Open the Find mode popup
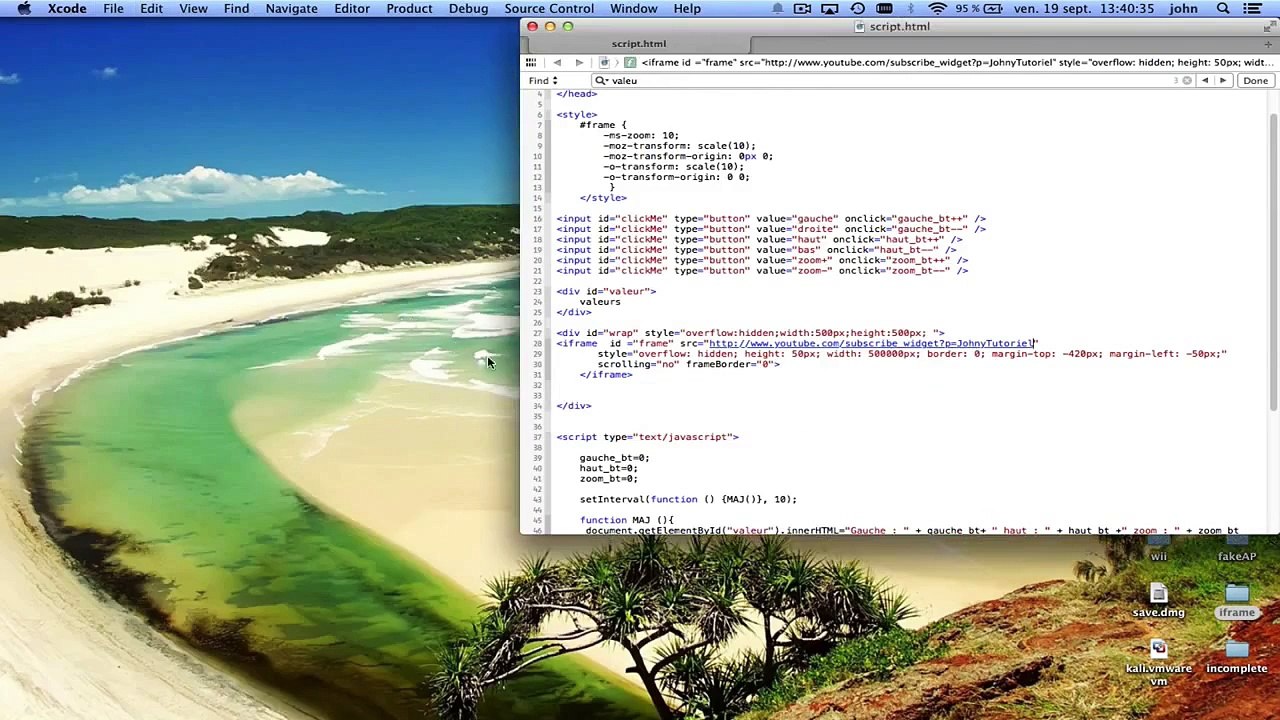 (543, 81)
